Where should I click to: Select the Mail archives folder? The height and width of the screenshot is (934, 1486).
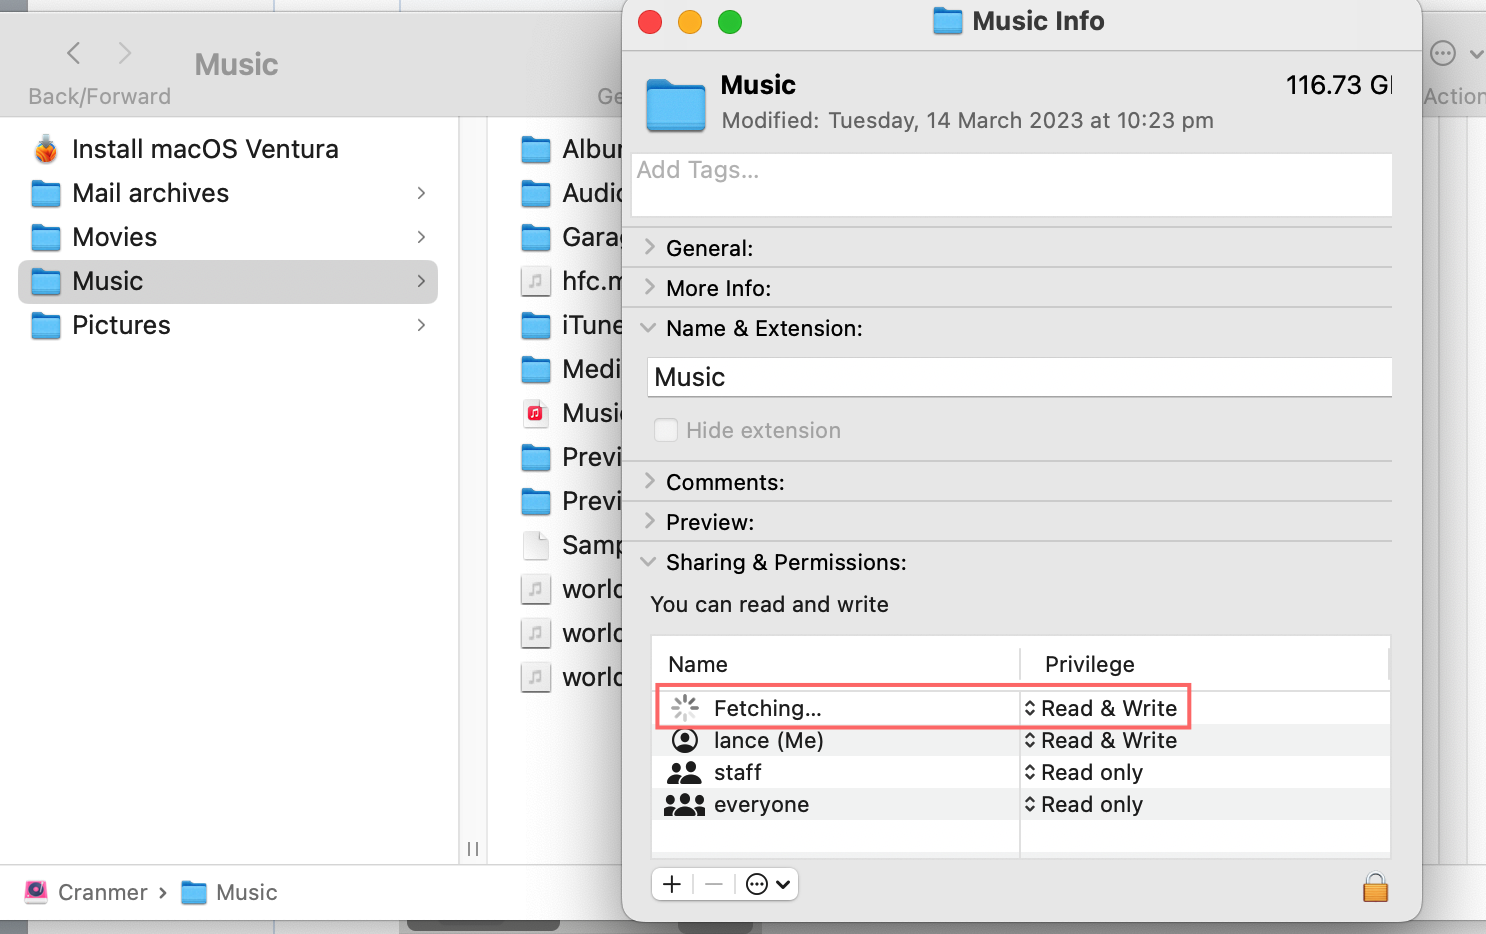click(x=228, y=193)
